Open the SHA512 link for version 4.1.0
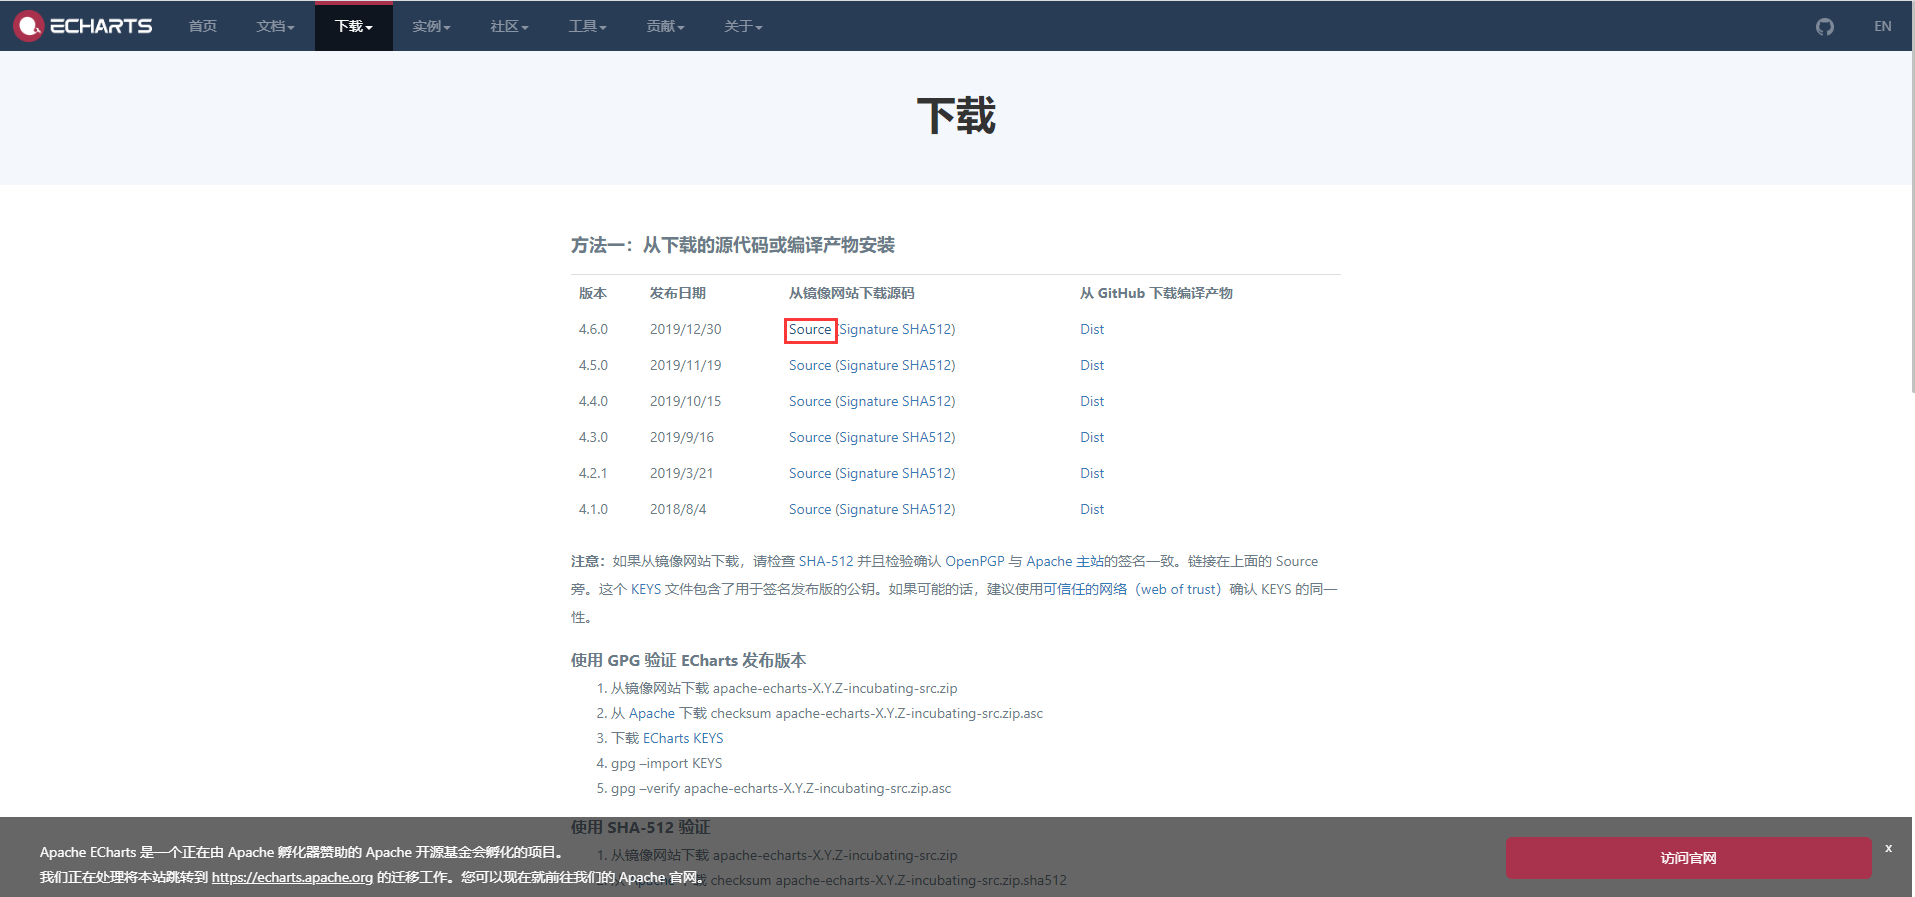The width and height of the screenshot is (1915, 897). click(x=926, y=509)
